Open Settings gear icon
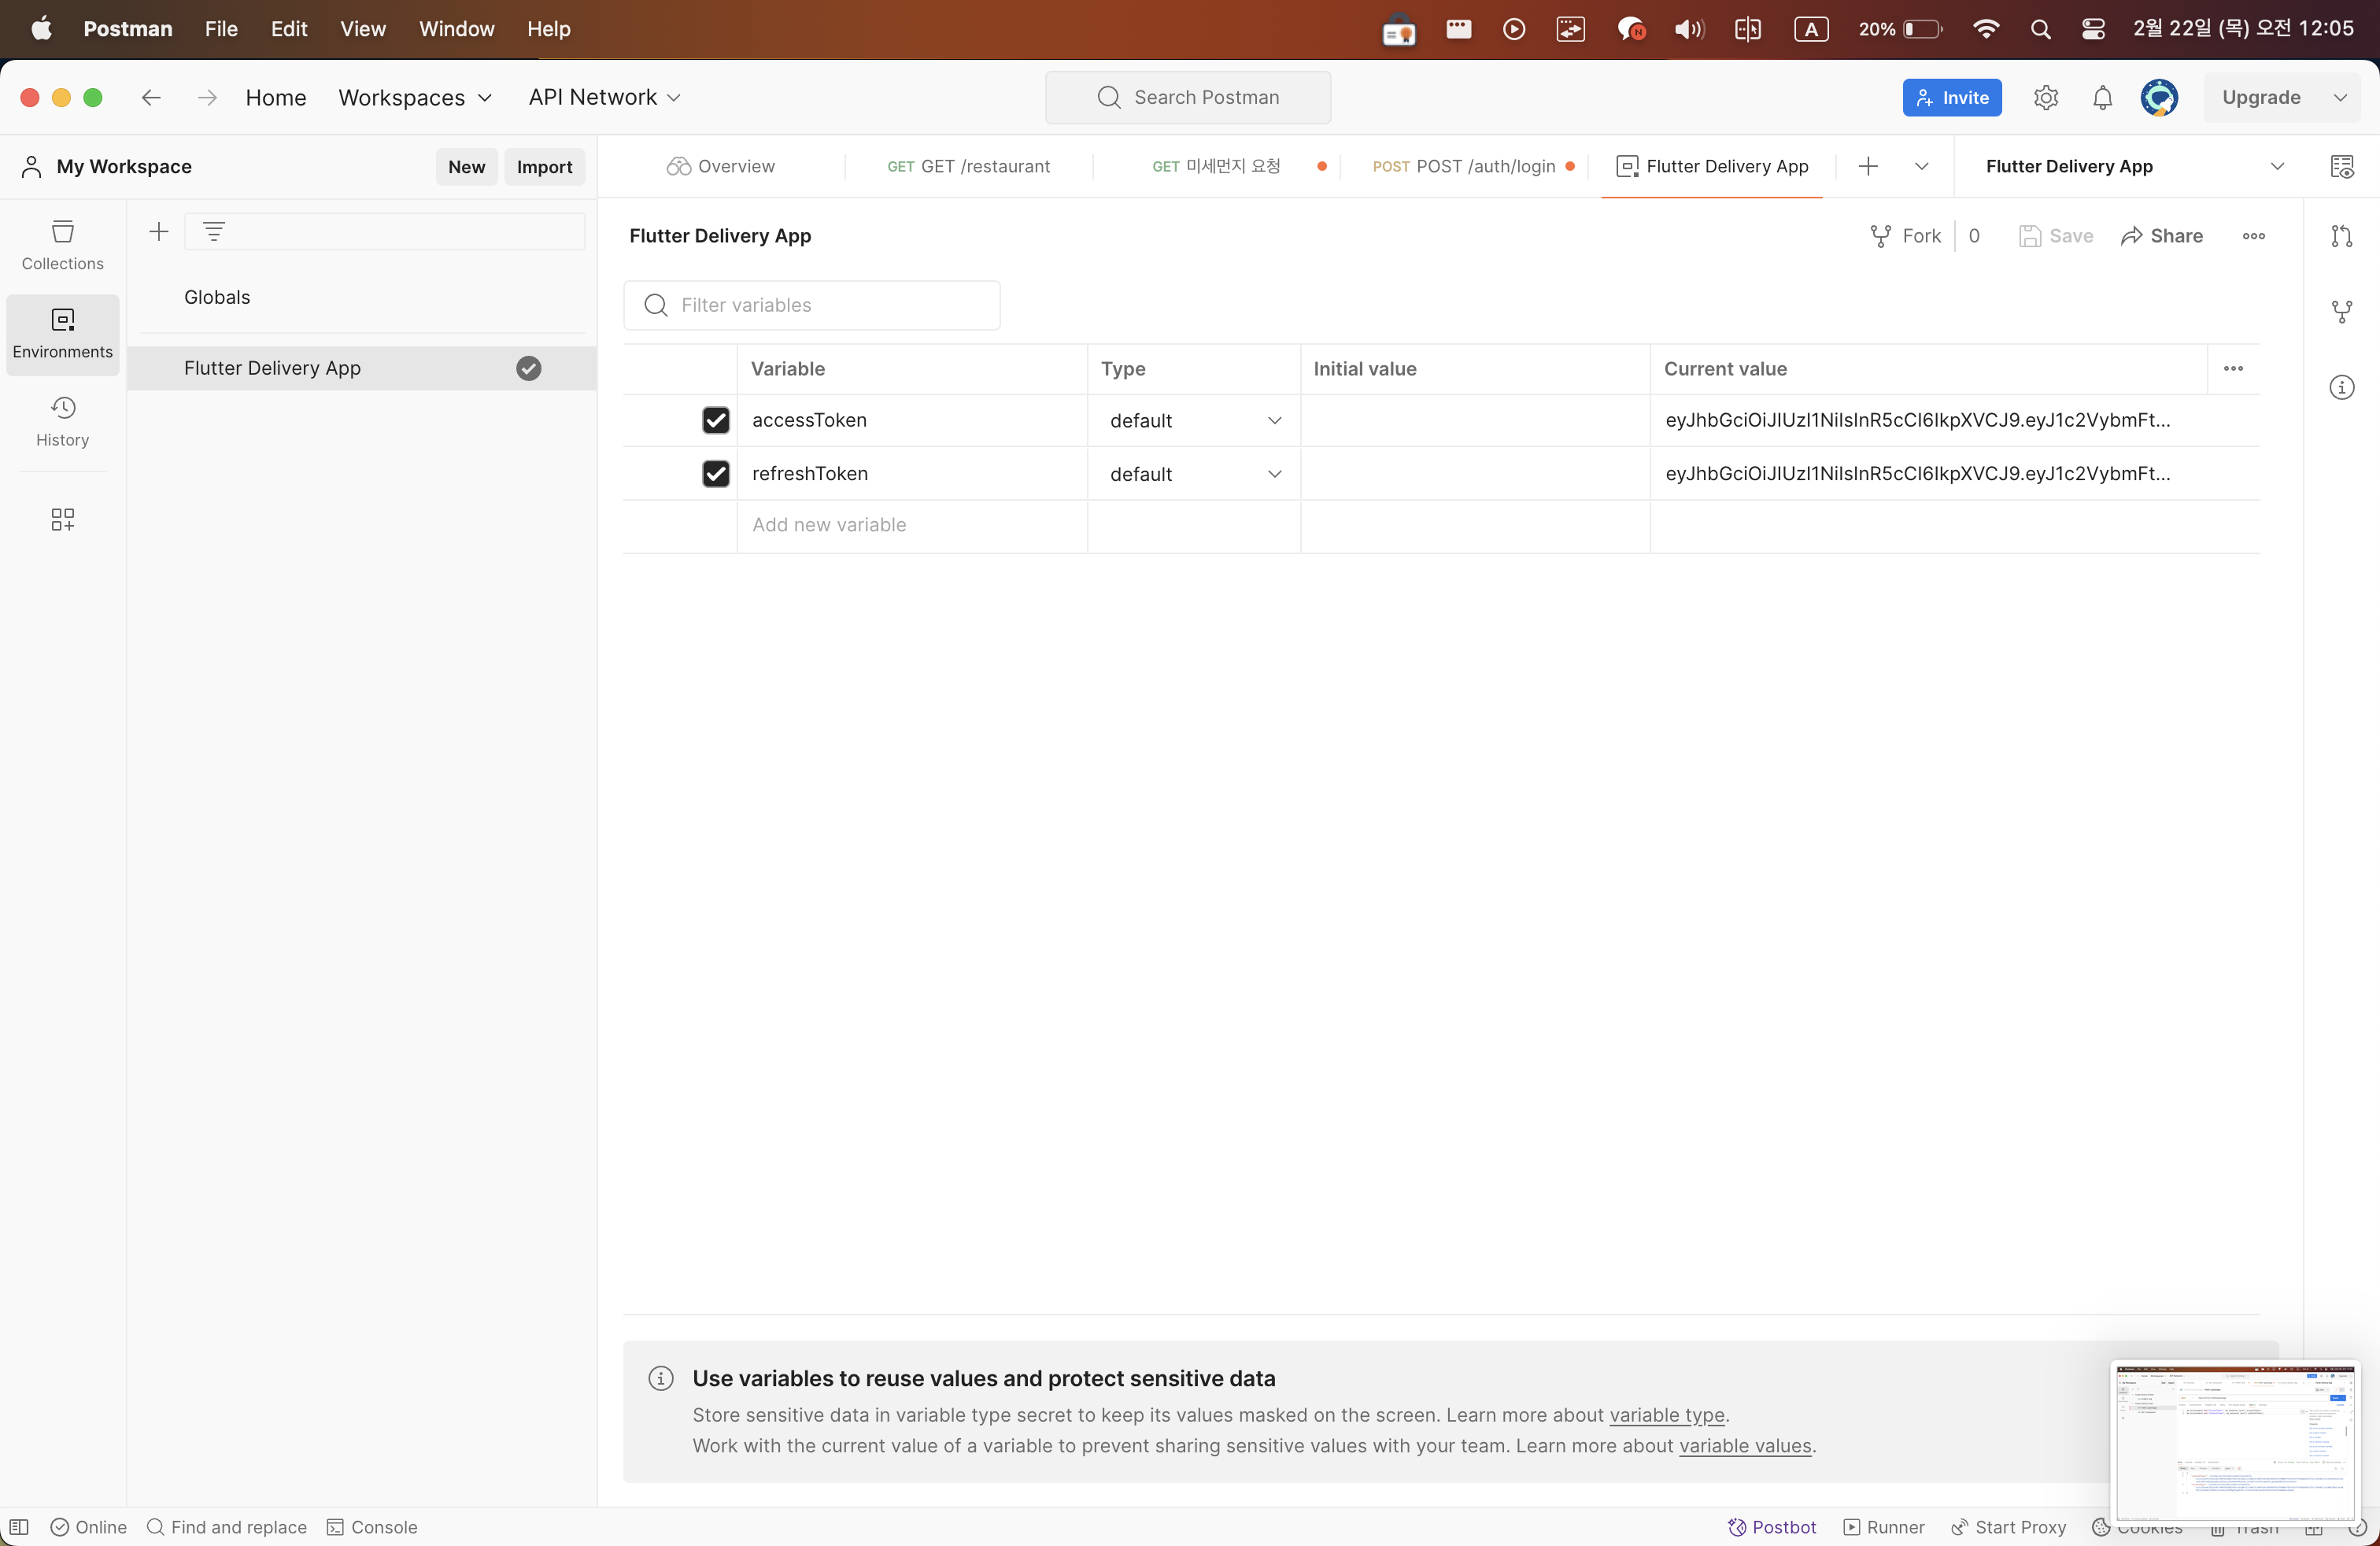 coord(2045,97)
